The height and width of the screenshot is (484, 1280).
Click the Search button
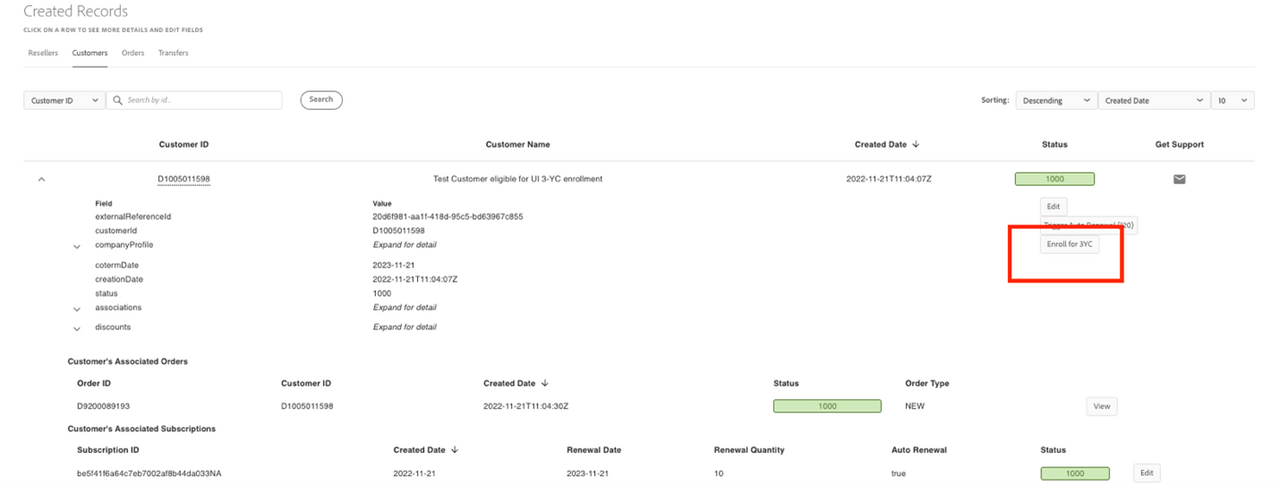pos(321,100)
